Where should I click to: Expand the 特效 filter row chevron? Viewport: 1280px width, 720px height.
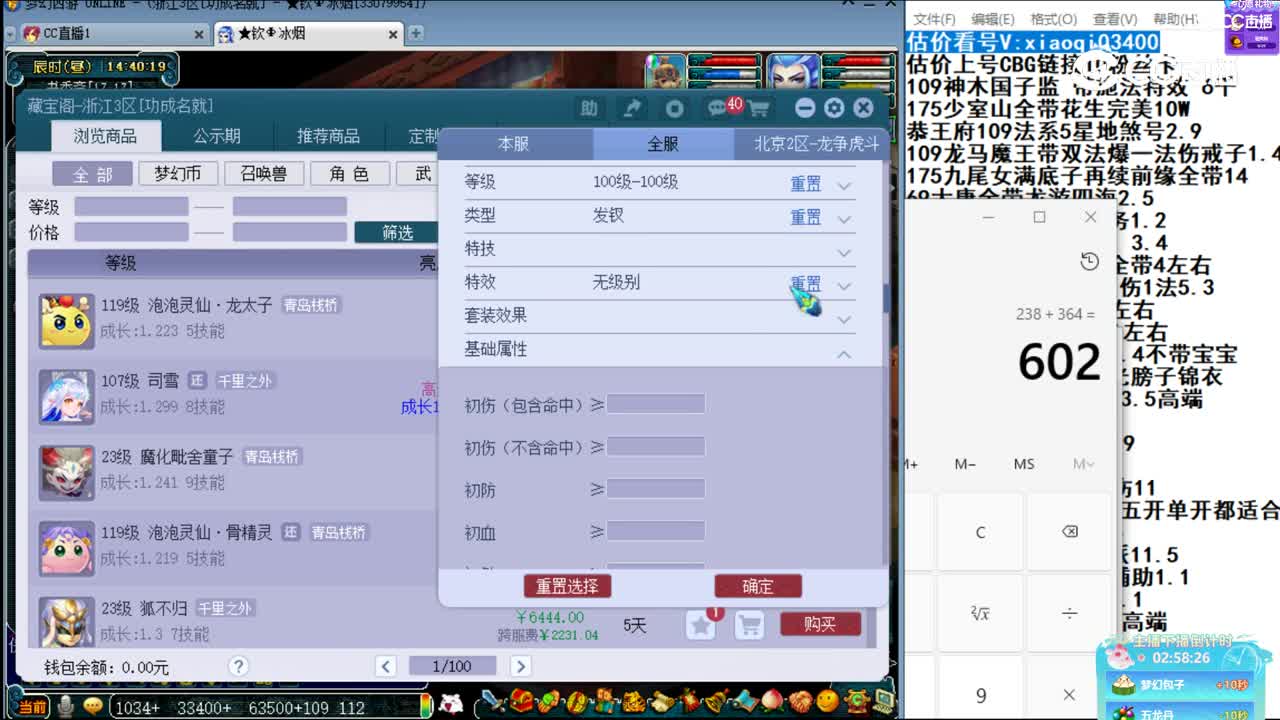(844, 286)
